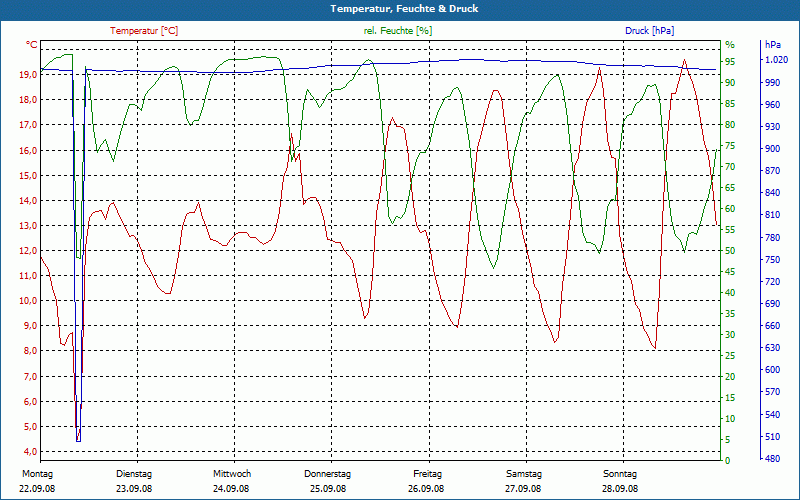Click the '25' humidity axis tick
This screenshot has width=800, height=500.
(730, 356)
